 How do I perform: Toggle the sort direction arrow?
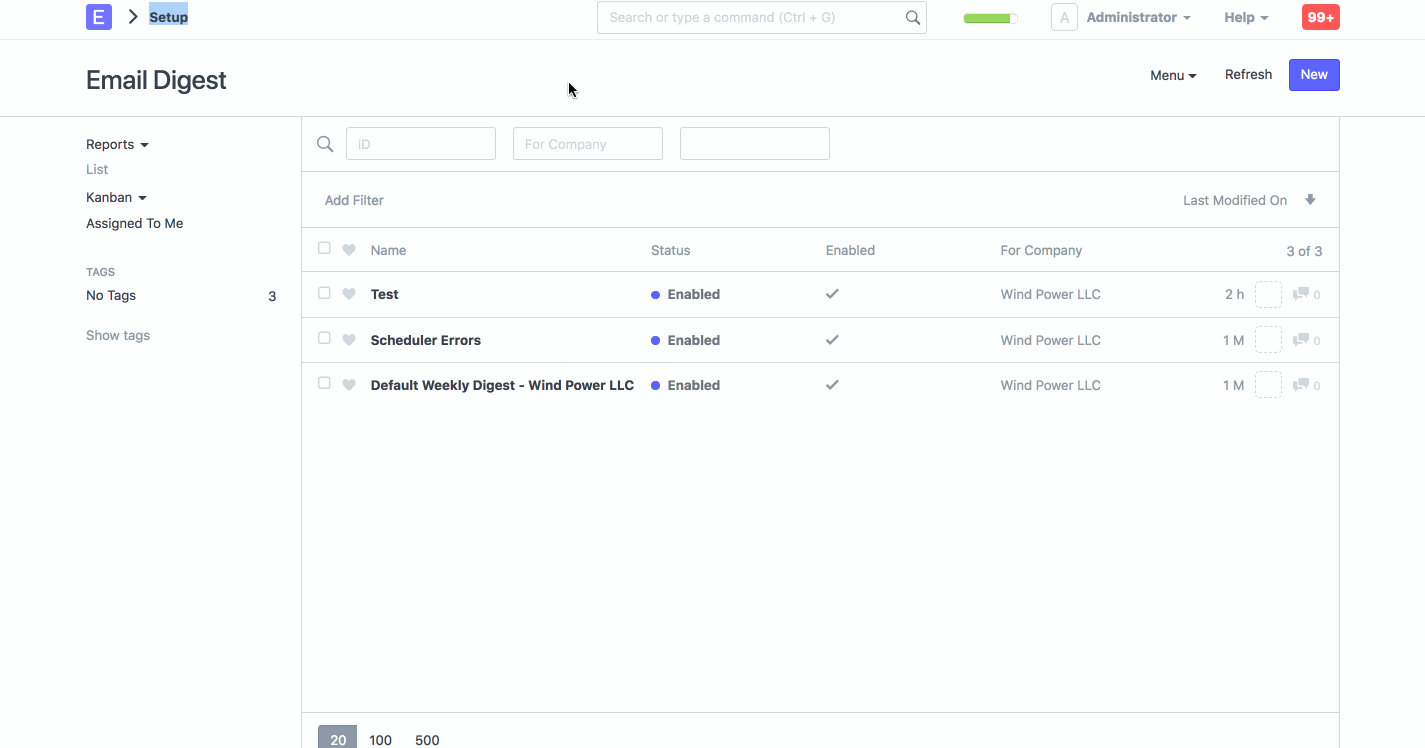click(x=1310, y=199)
